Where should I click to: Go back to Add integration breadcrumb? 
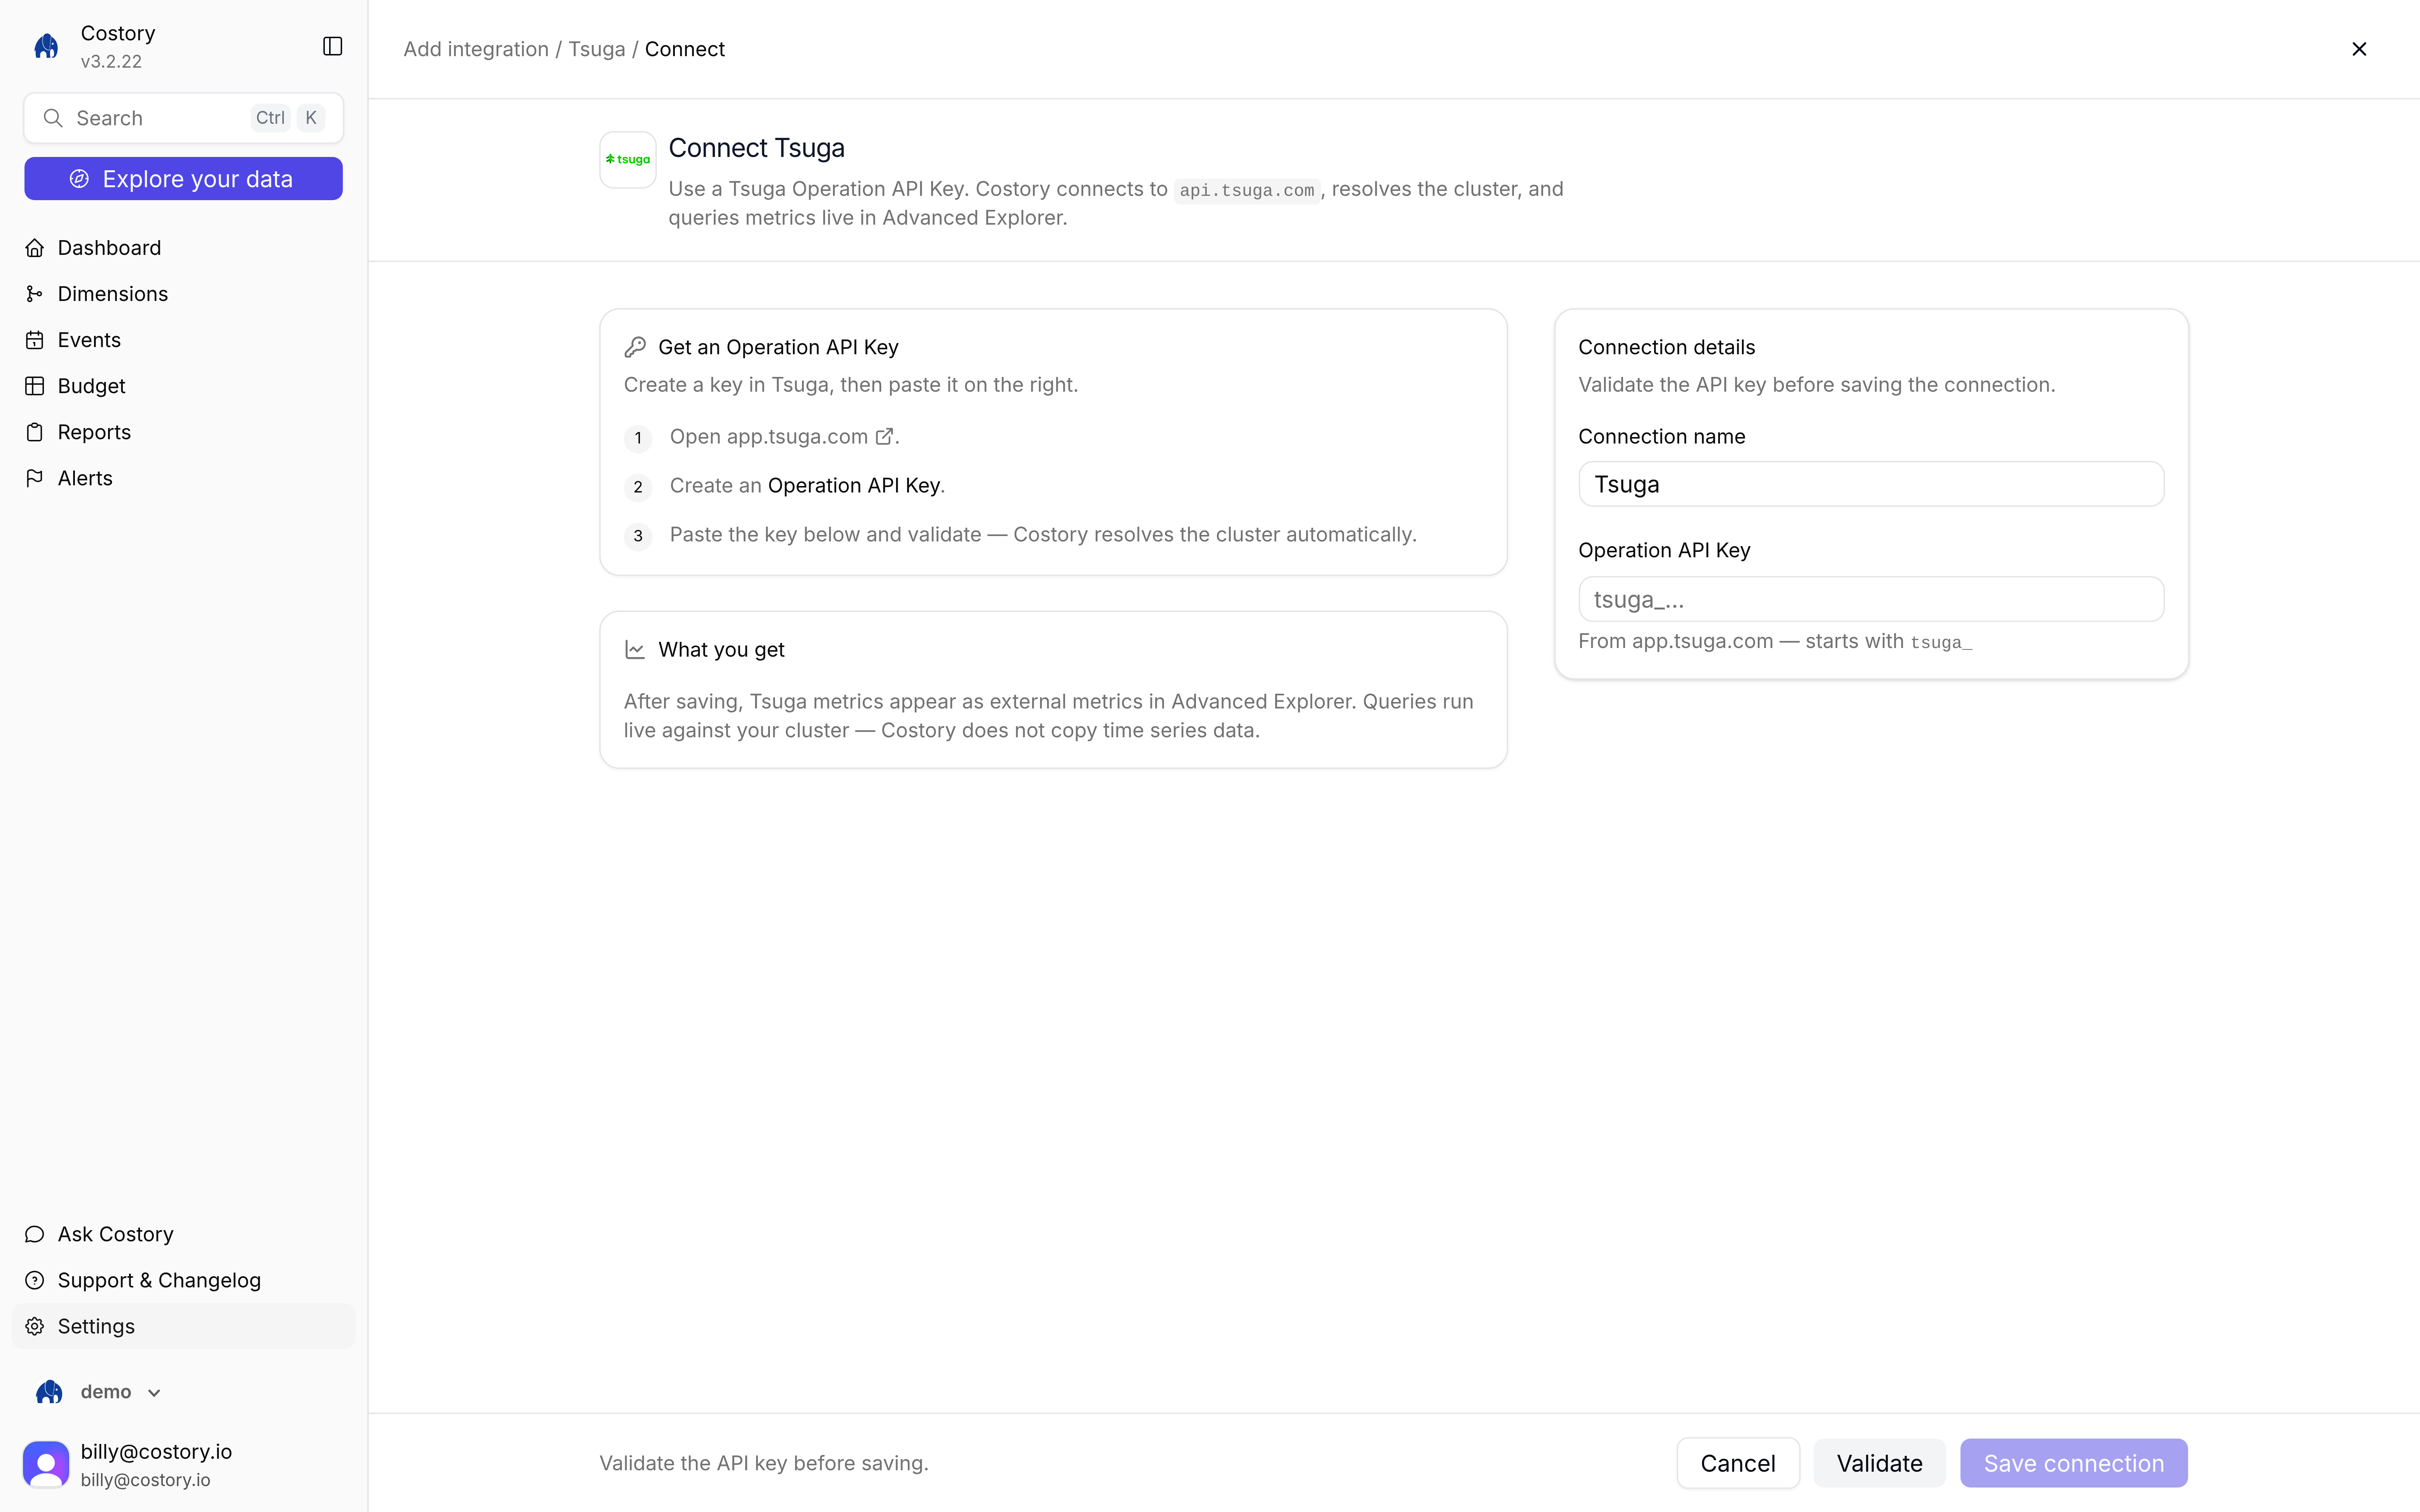click(476, 49)
